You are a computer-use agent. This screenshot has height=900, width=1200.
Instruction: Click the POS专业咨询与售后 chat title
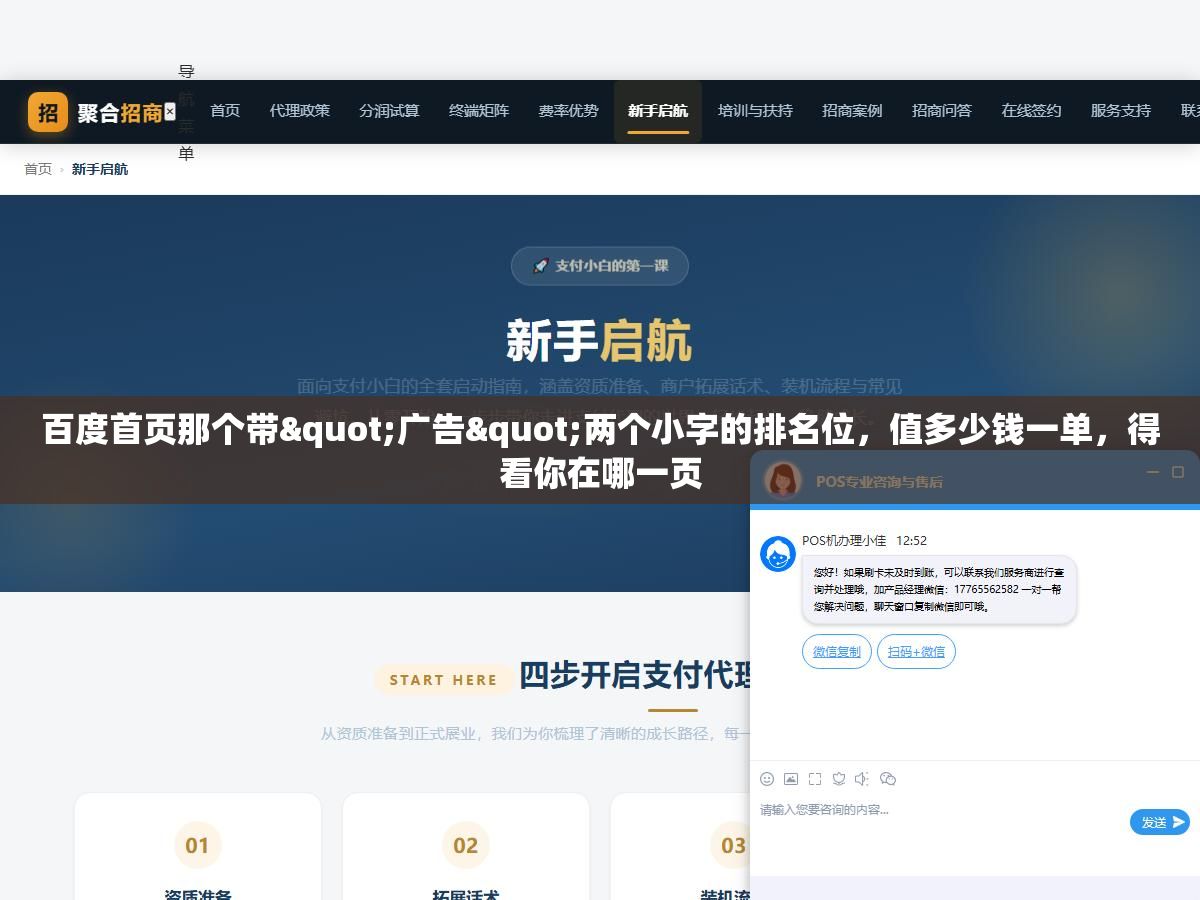879,481
